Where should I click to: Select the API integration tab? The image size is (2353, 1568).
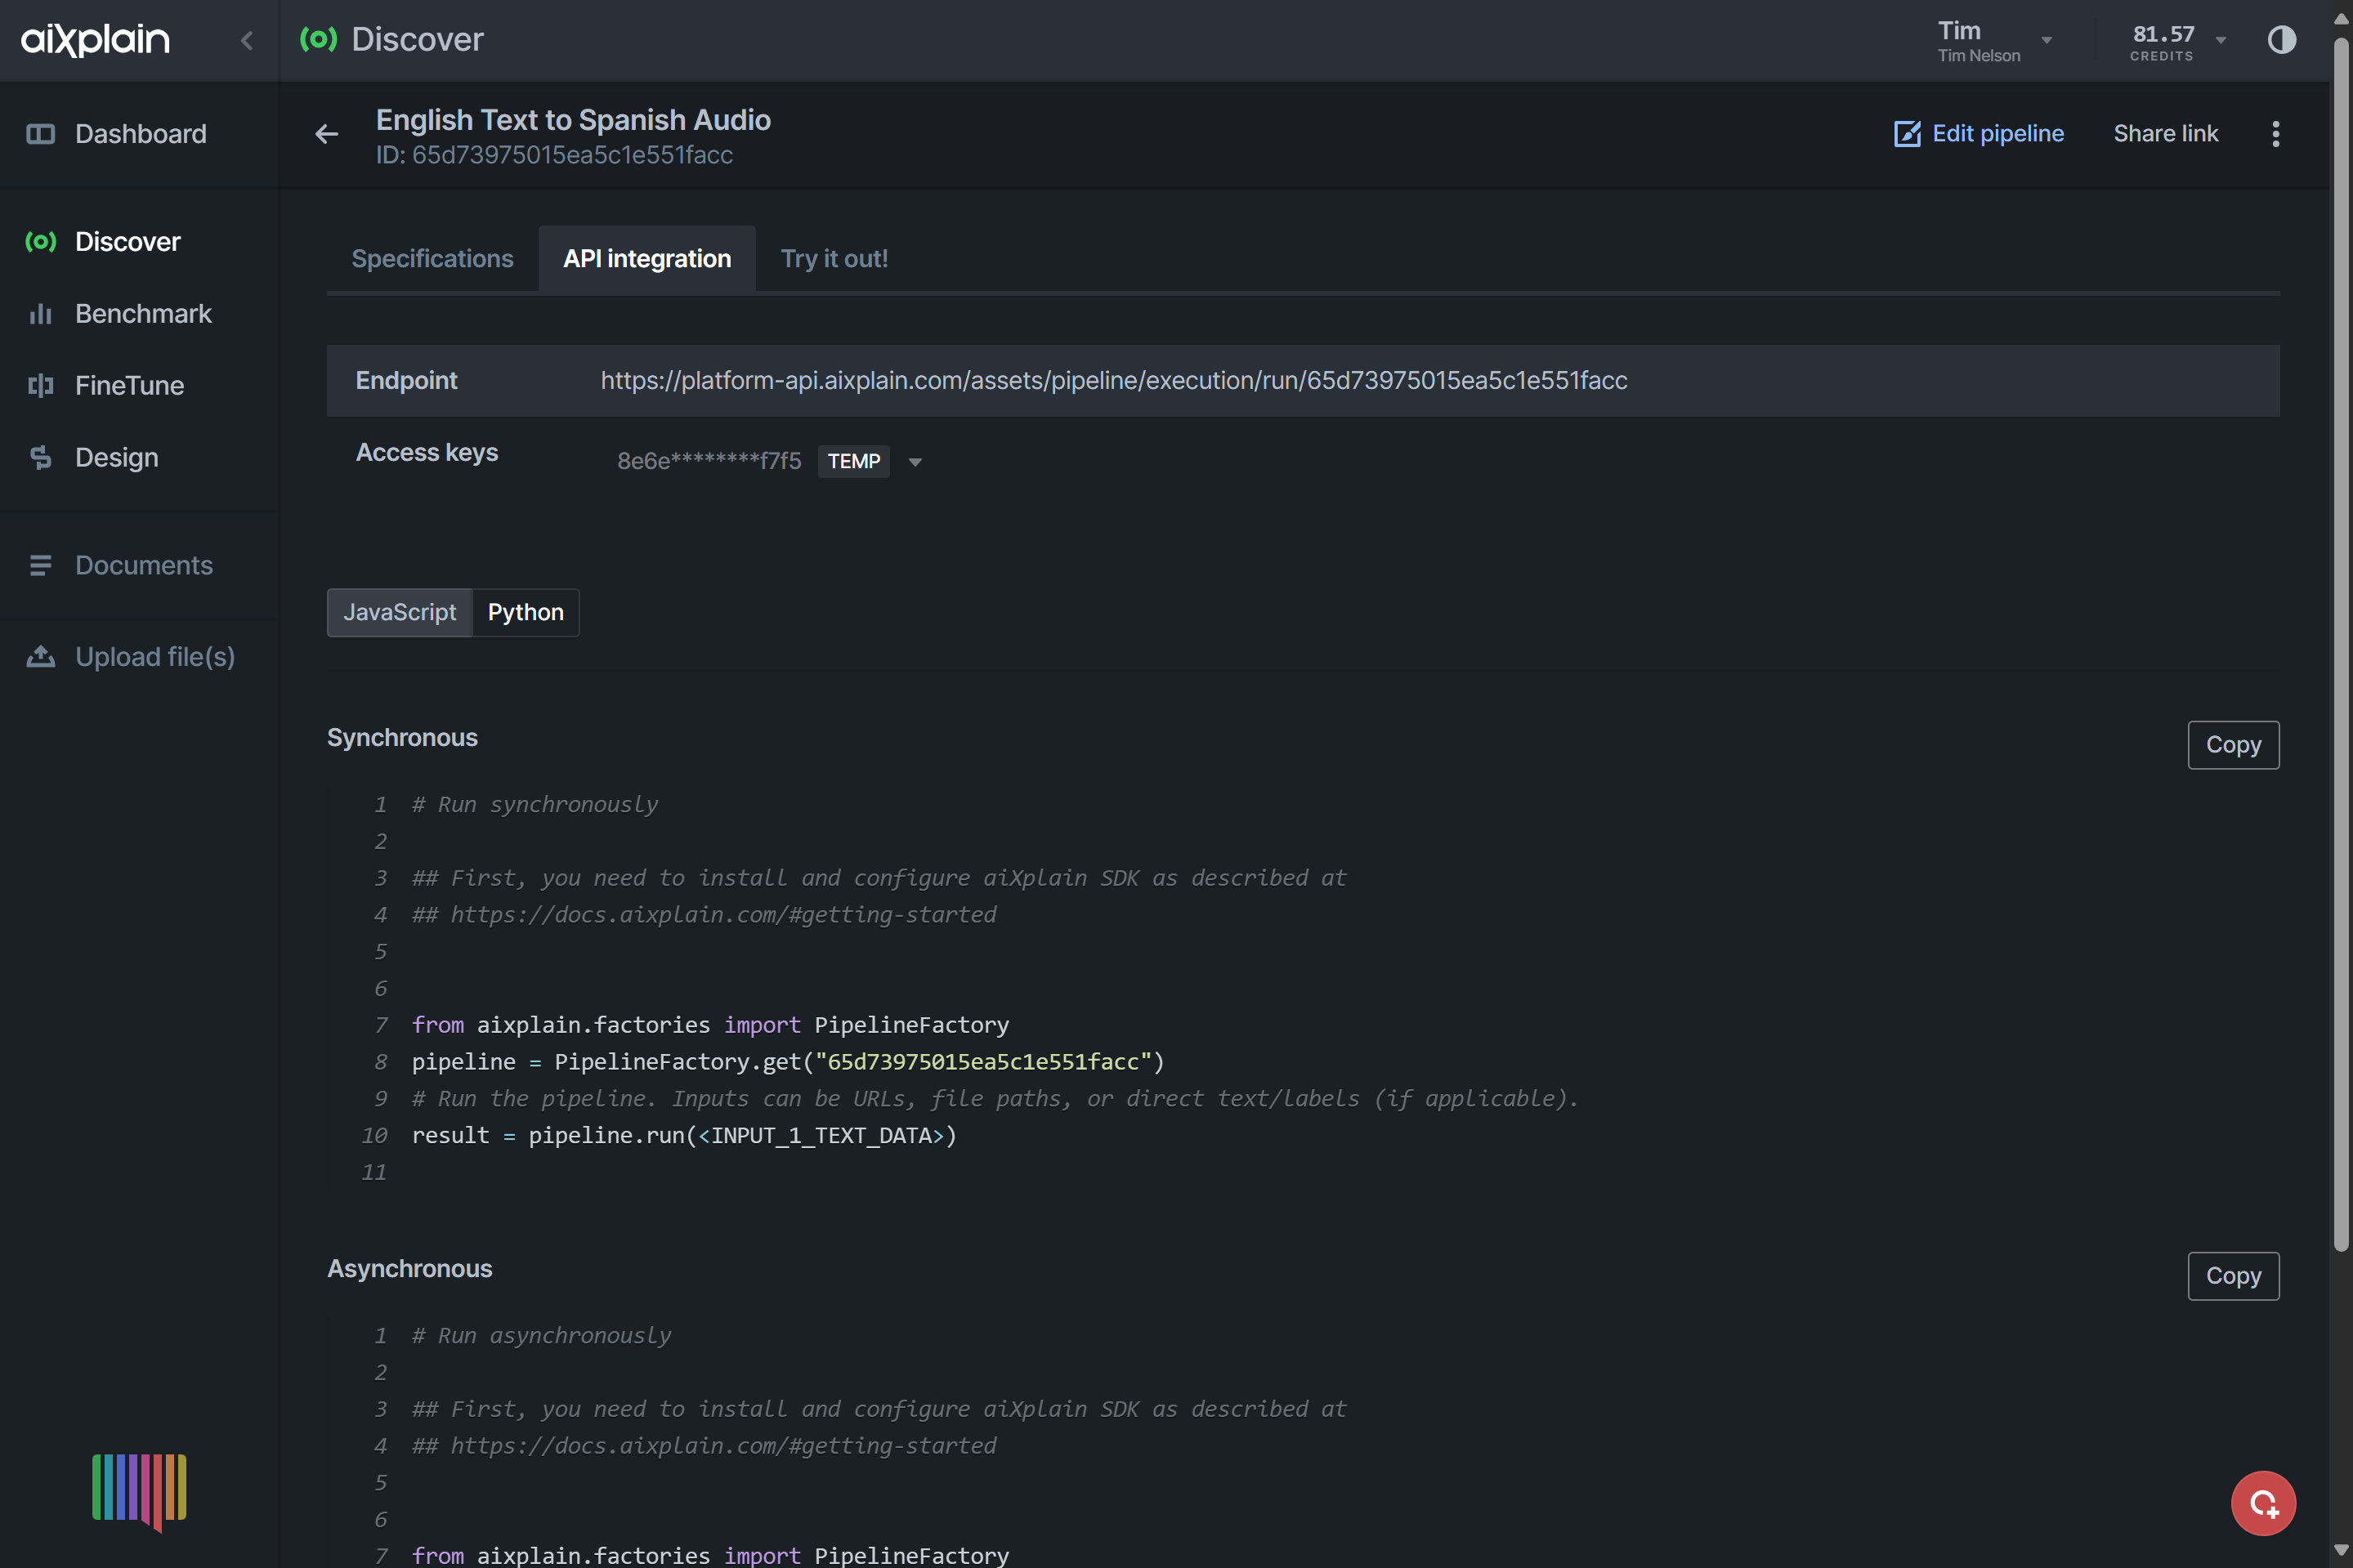(x=647, y=259)
